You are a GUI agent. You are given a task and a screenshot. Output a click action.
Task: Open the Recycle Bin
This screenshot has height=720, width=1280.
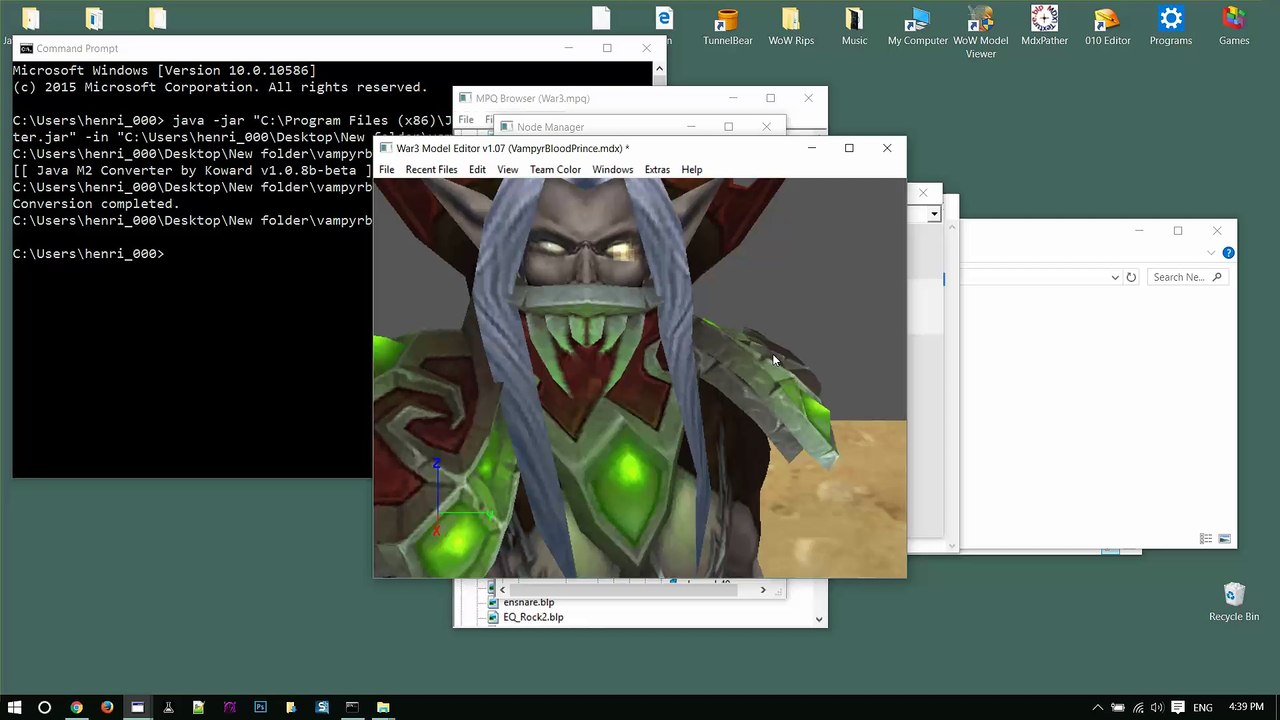coord(1234,602)
